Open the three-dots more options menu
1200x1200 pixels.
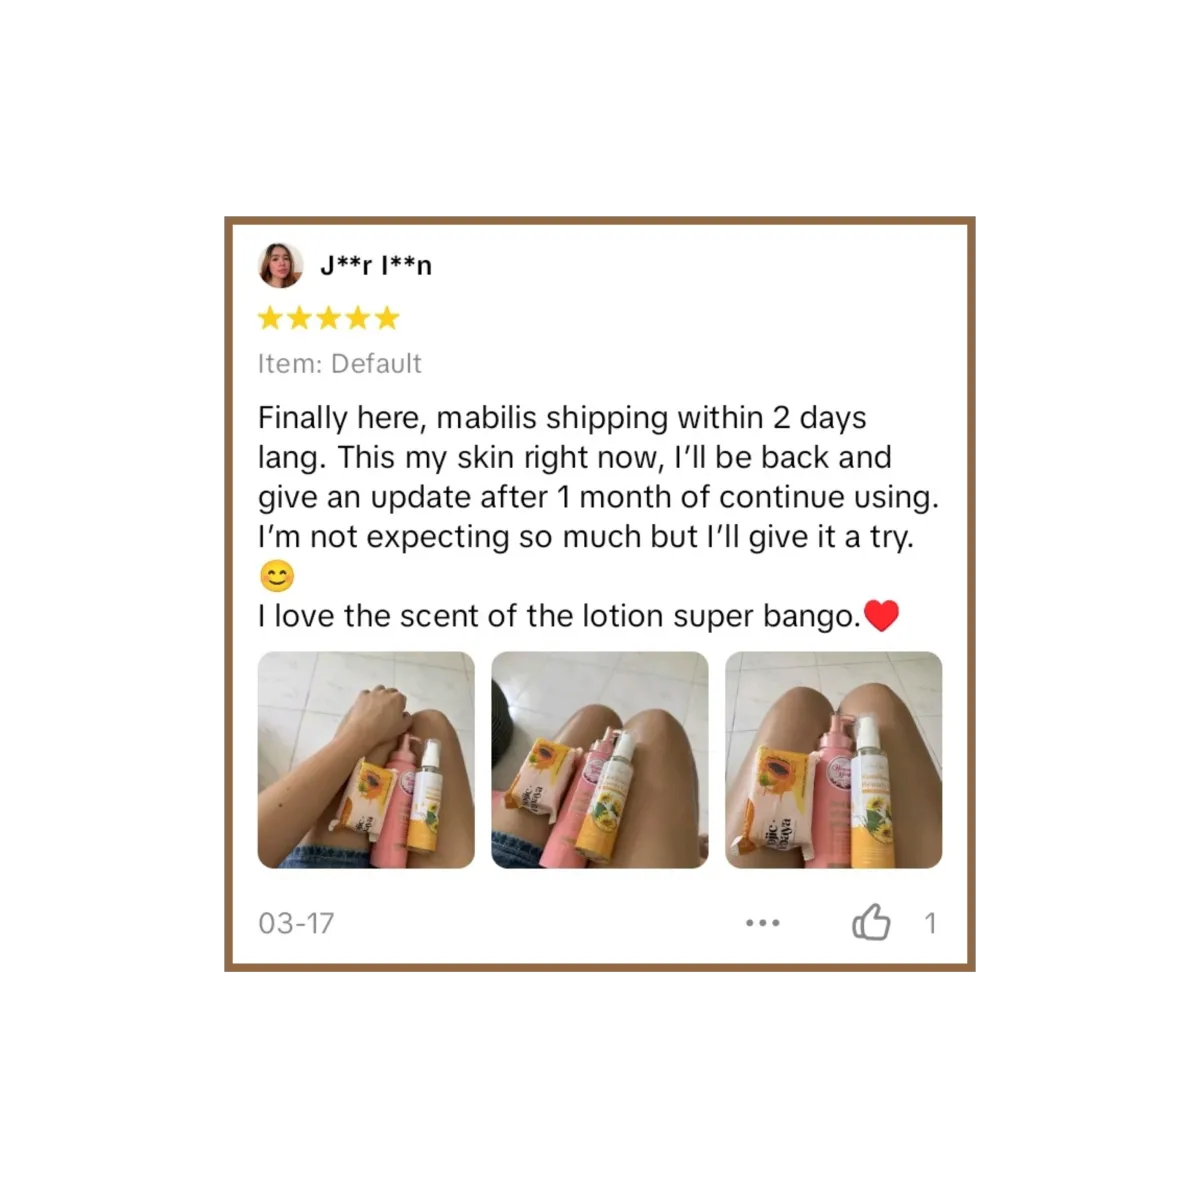tap(763, 923)
